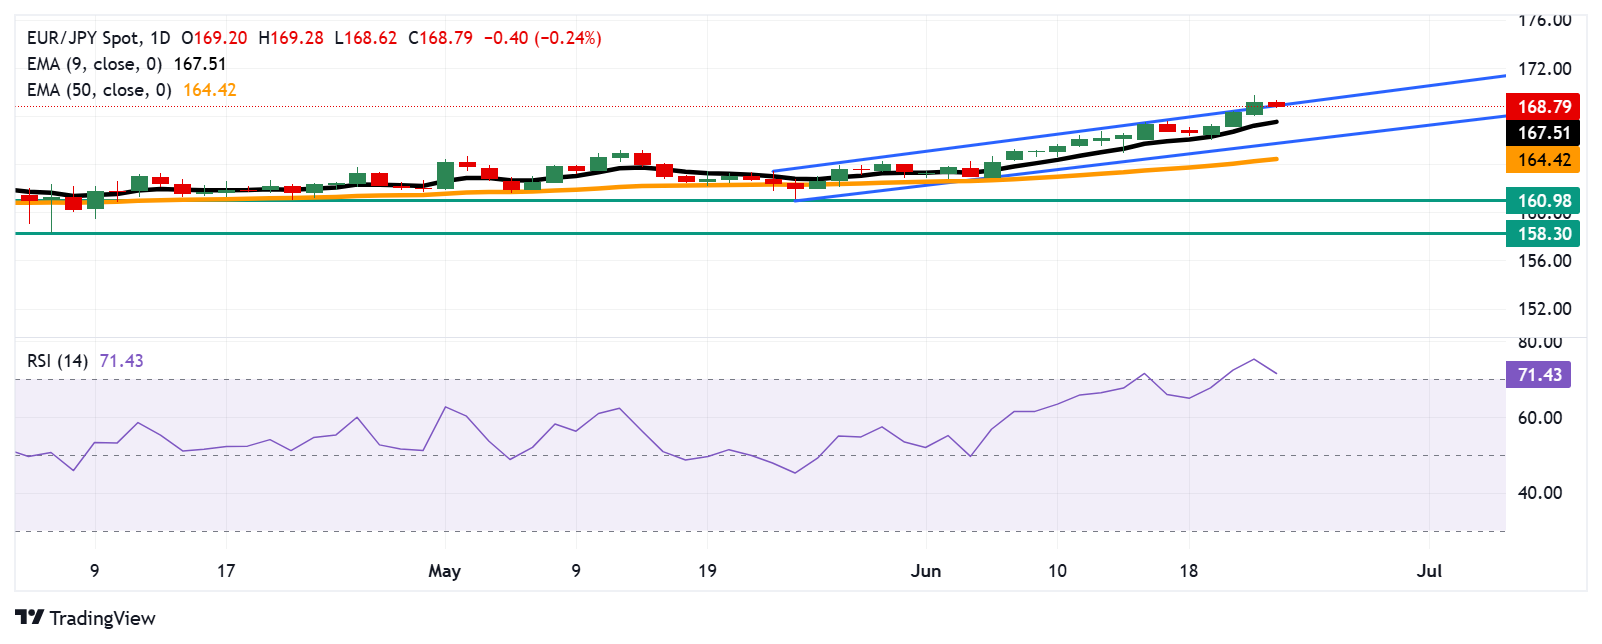This screenshot has height=644, width=1602.
Task: Click the red 168.79 price tag on the axis
Action: pyautogui.click(x=1543, y=107)
